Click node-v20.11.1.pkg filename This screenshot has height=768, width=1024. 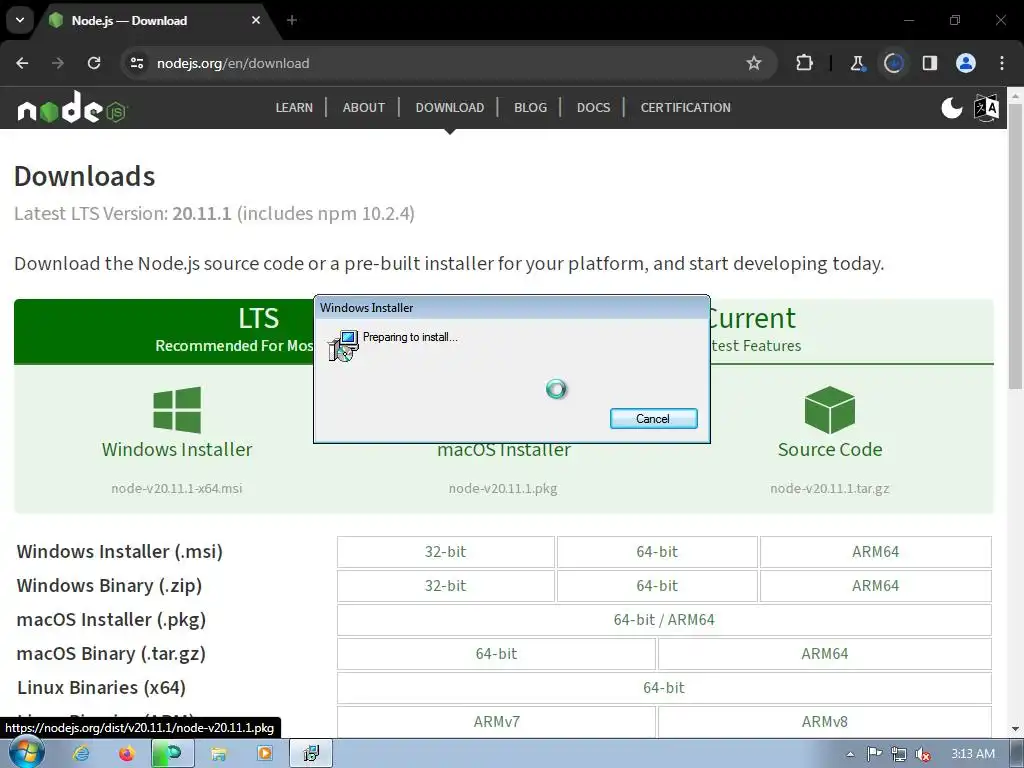[503, 488]
